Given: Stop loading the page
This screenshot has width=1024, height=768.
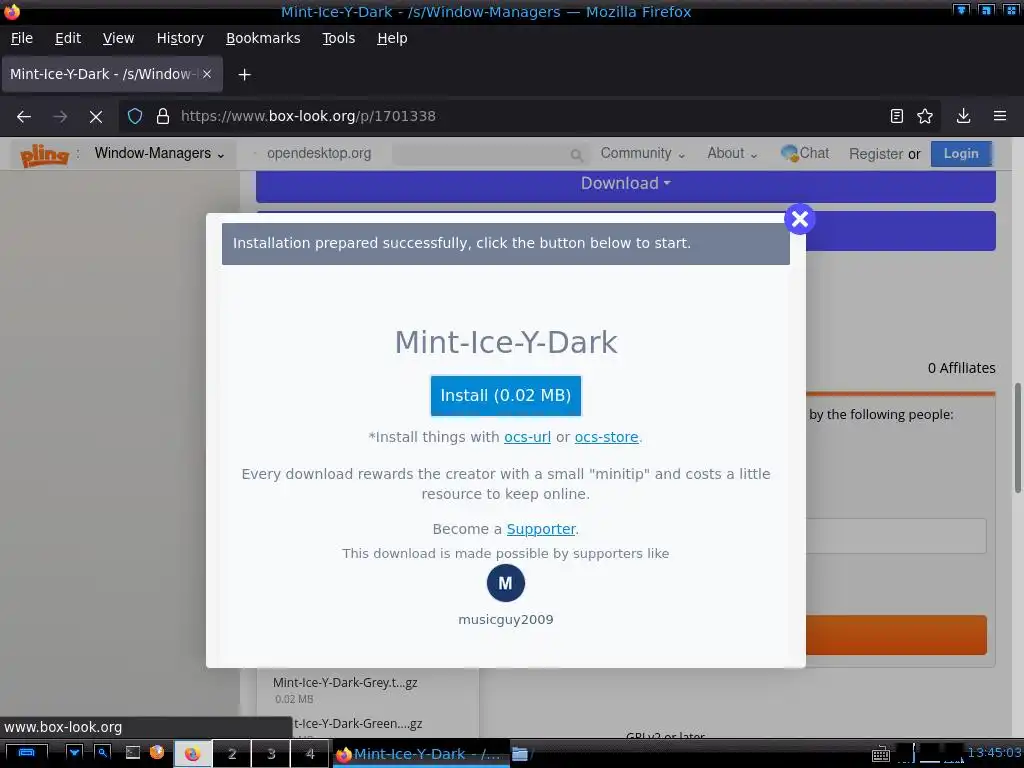Looking at the screenshot, I should [x=96, y=117].
